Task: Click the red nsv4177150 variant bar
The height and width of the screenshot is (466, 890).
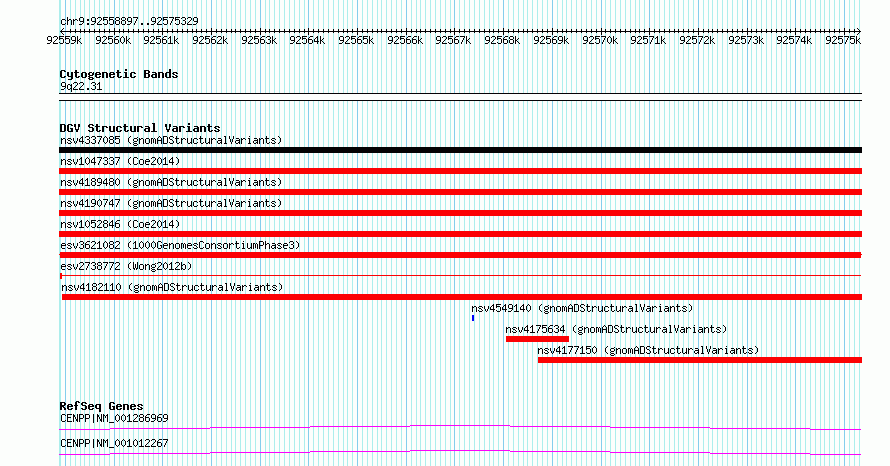Action: pyautogui.click(x=700, y=360)
